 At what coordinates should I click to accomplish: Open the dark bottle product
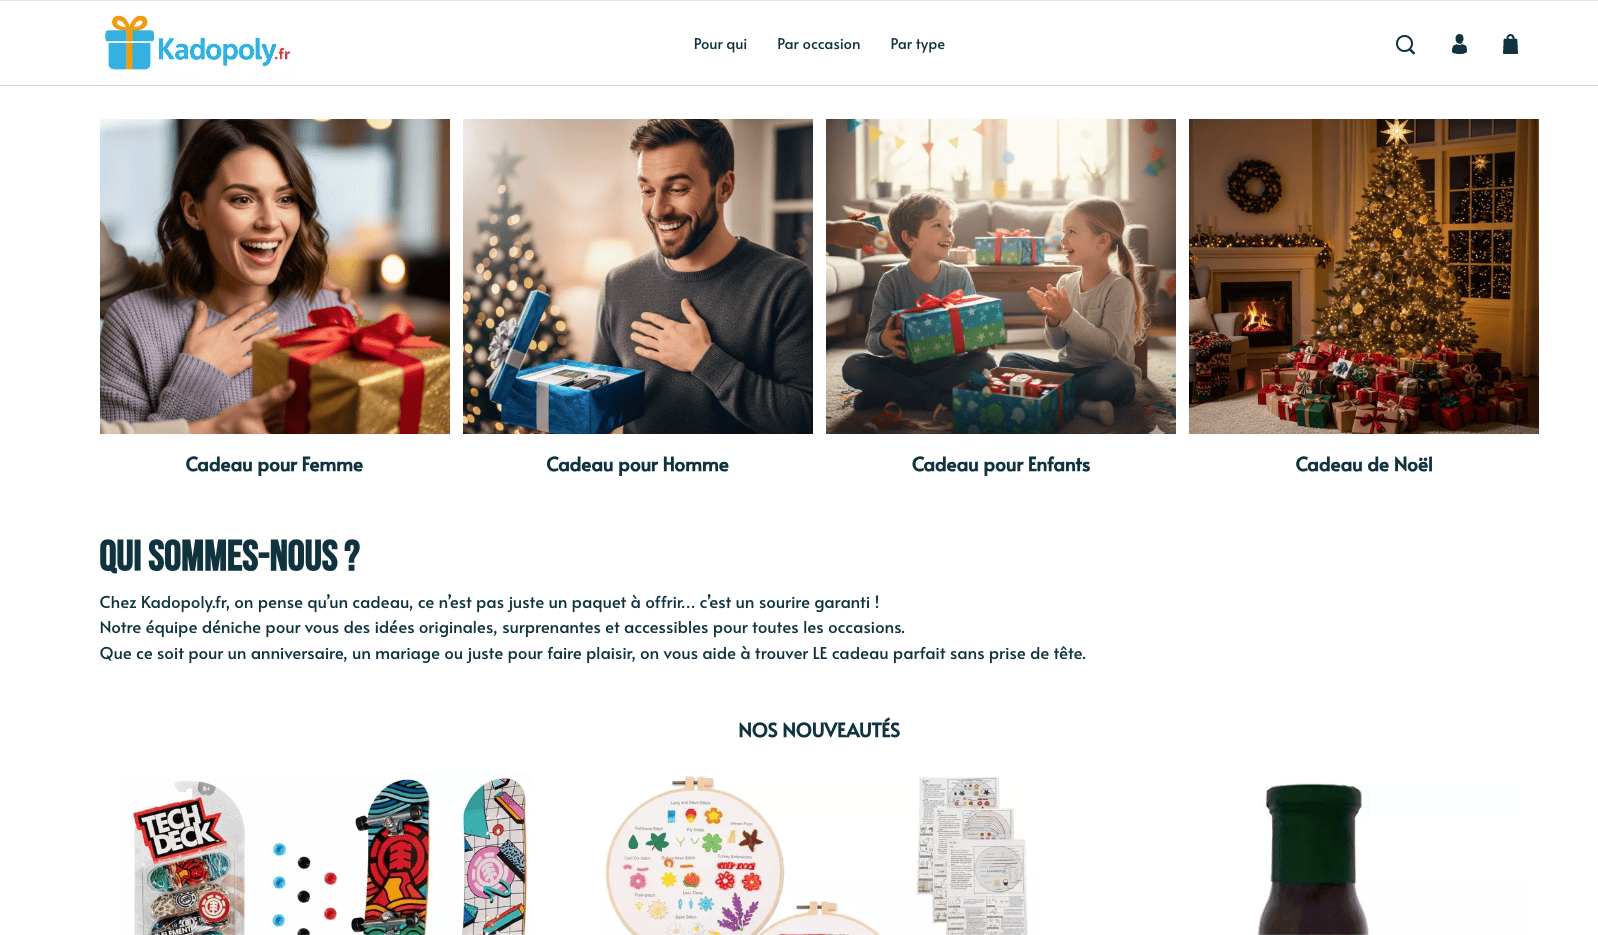pyautogui.click(x=1313, y=858)
